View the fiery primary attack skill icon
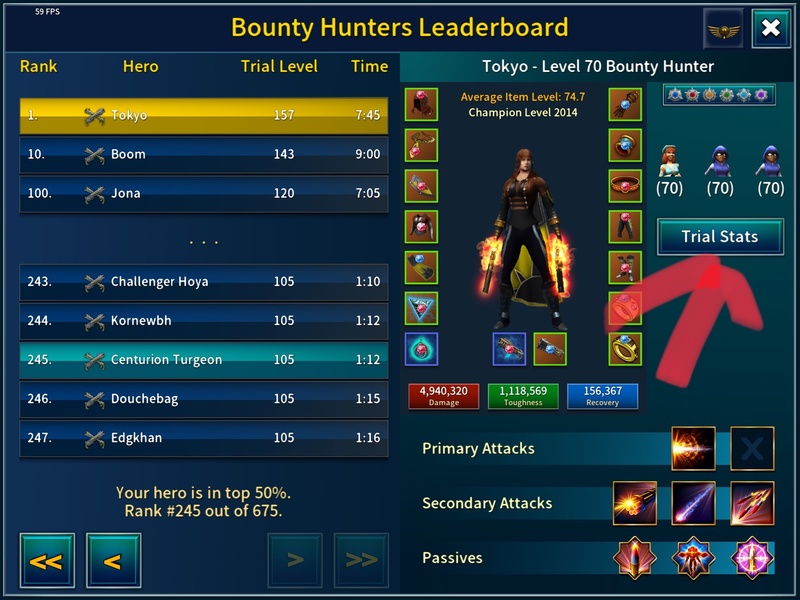Viewport: 800px width, 600px height. [x=693, y=448]
